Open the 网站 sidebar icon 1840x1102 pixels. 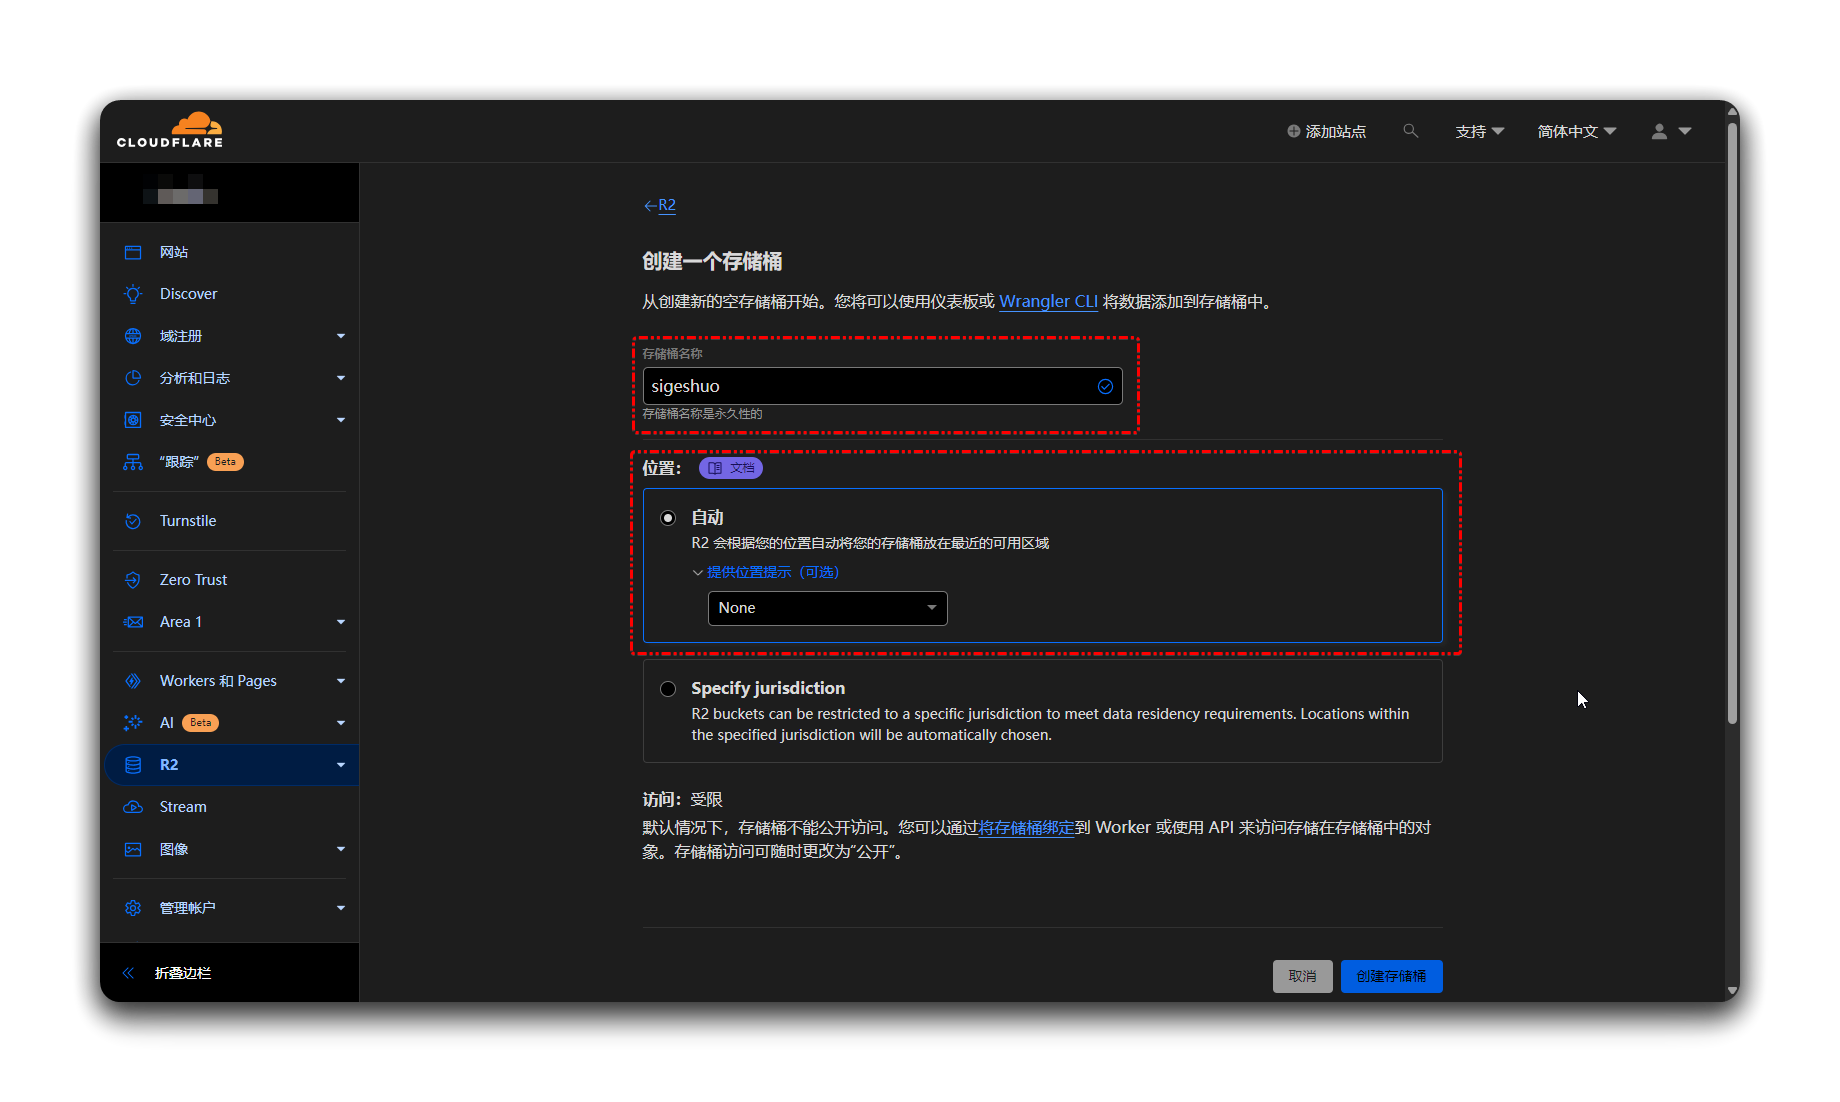(x=133, y=252)
